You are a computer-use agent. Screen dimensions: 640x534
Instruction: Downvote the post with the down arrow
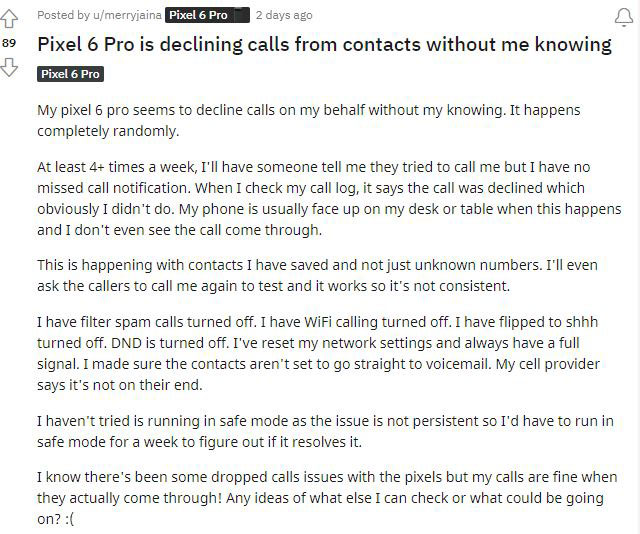[x=9, y=67]
